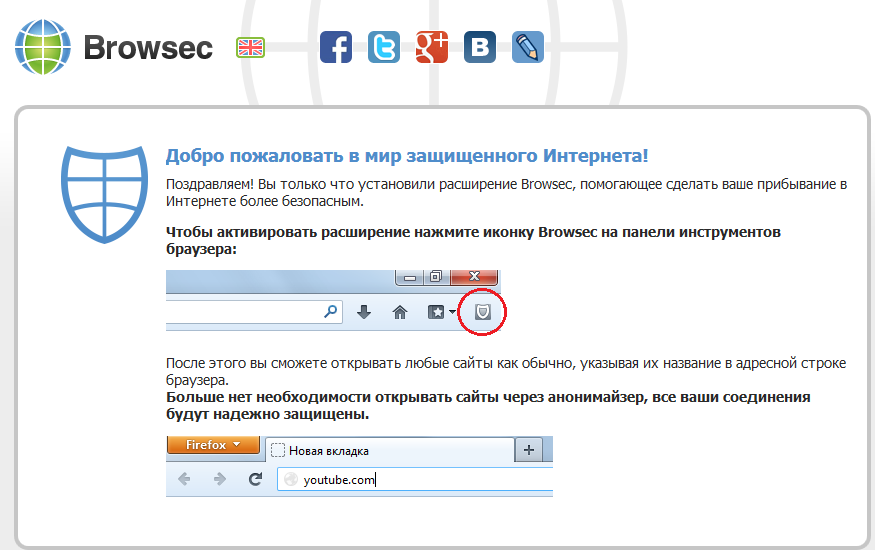Expand the bookmarks star dropdown arrow
The image size is (875, 550).
[x=453, y=314]
